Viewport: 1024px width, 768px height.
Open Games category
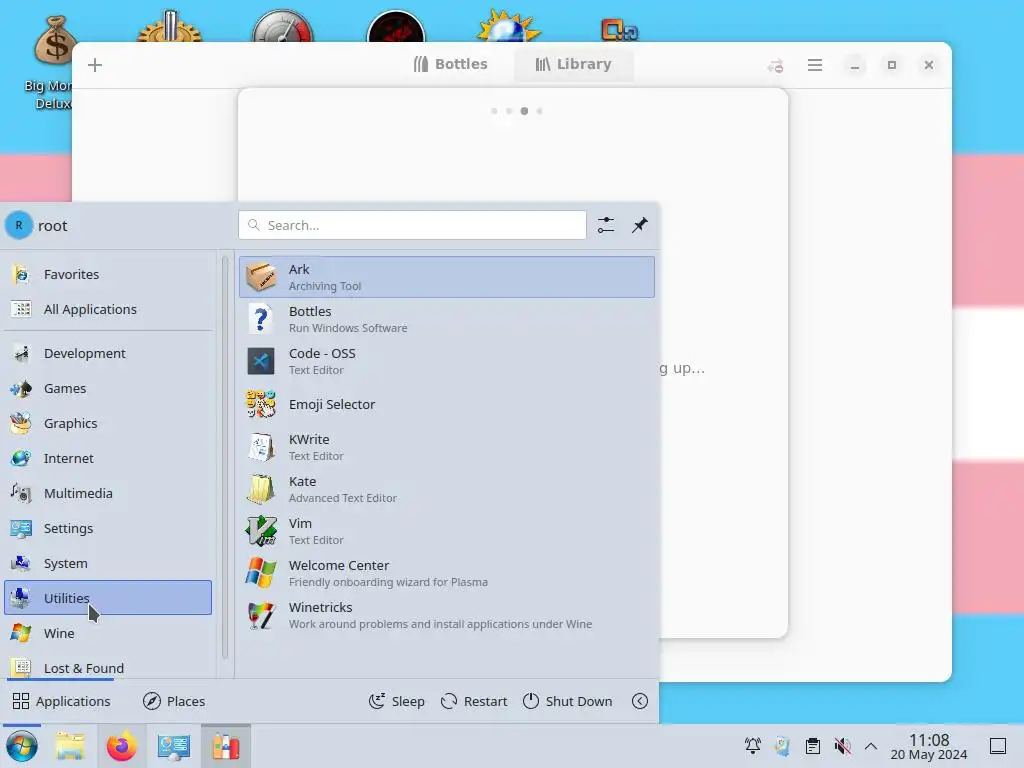(x=108, y=388)
